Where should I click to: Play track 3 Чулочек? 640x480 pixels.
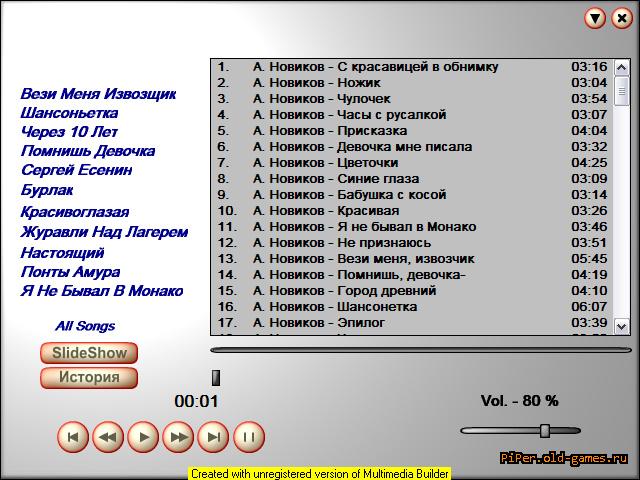pyautogui.click(x=412, y=99)
